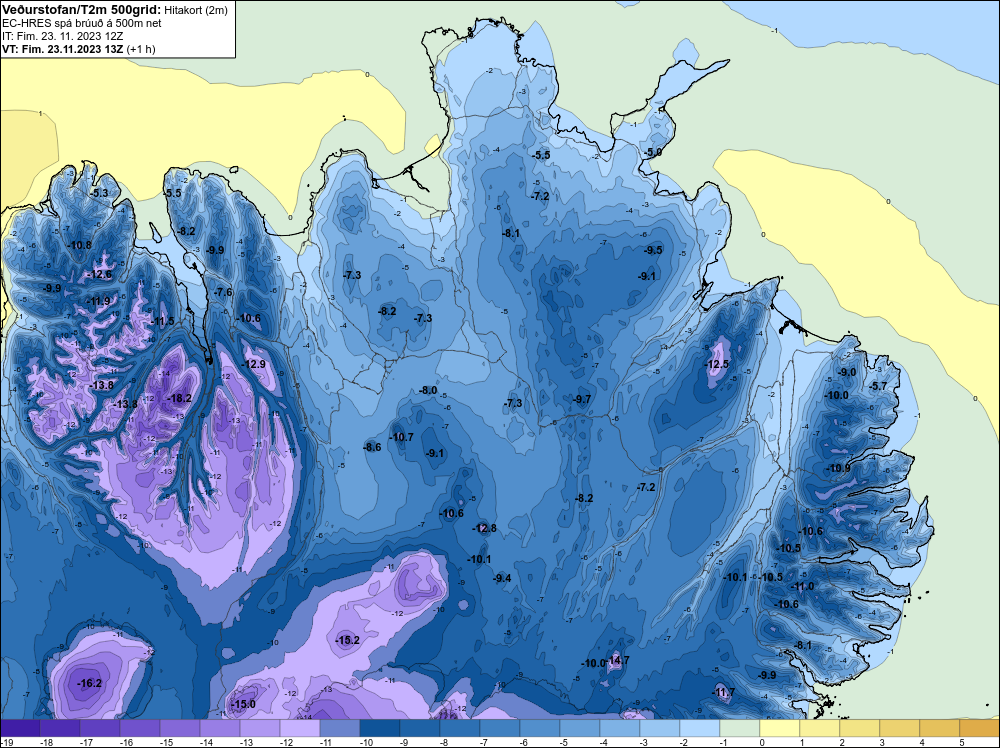The image size is (1000, 748).
Task: Click the -11.9 temperature label
Action: point(97,301)
